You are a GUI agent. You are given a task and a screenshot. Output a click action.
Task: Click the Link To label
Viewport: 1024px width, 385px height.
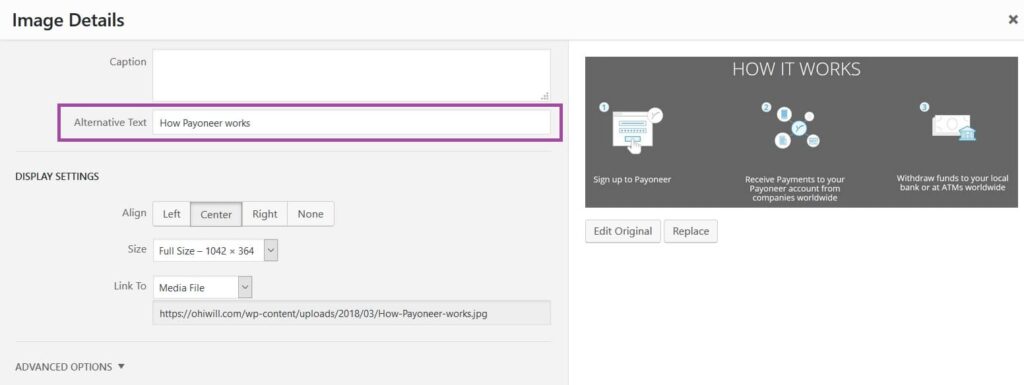(130, 286)
